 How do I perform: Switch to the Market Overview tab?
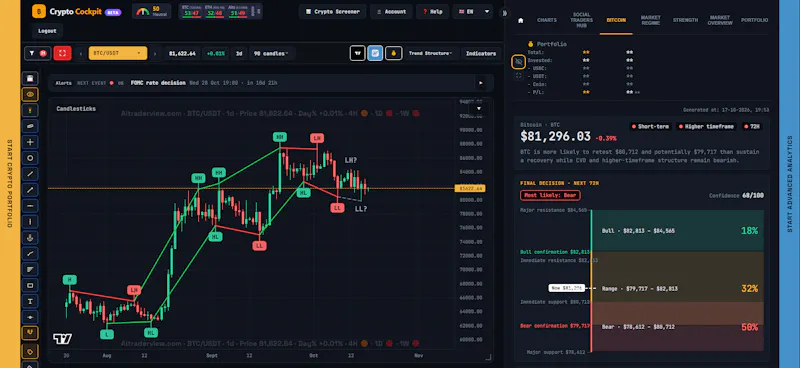click(x=719, y=20)
